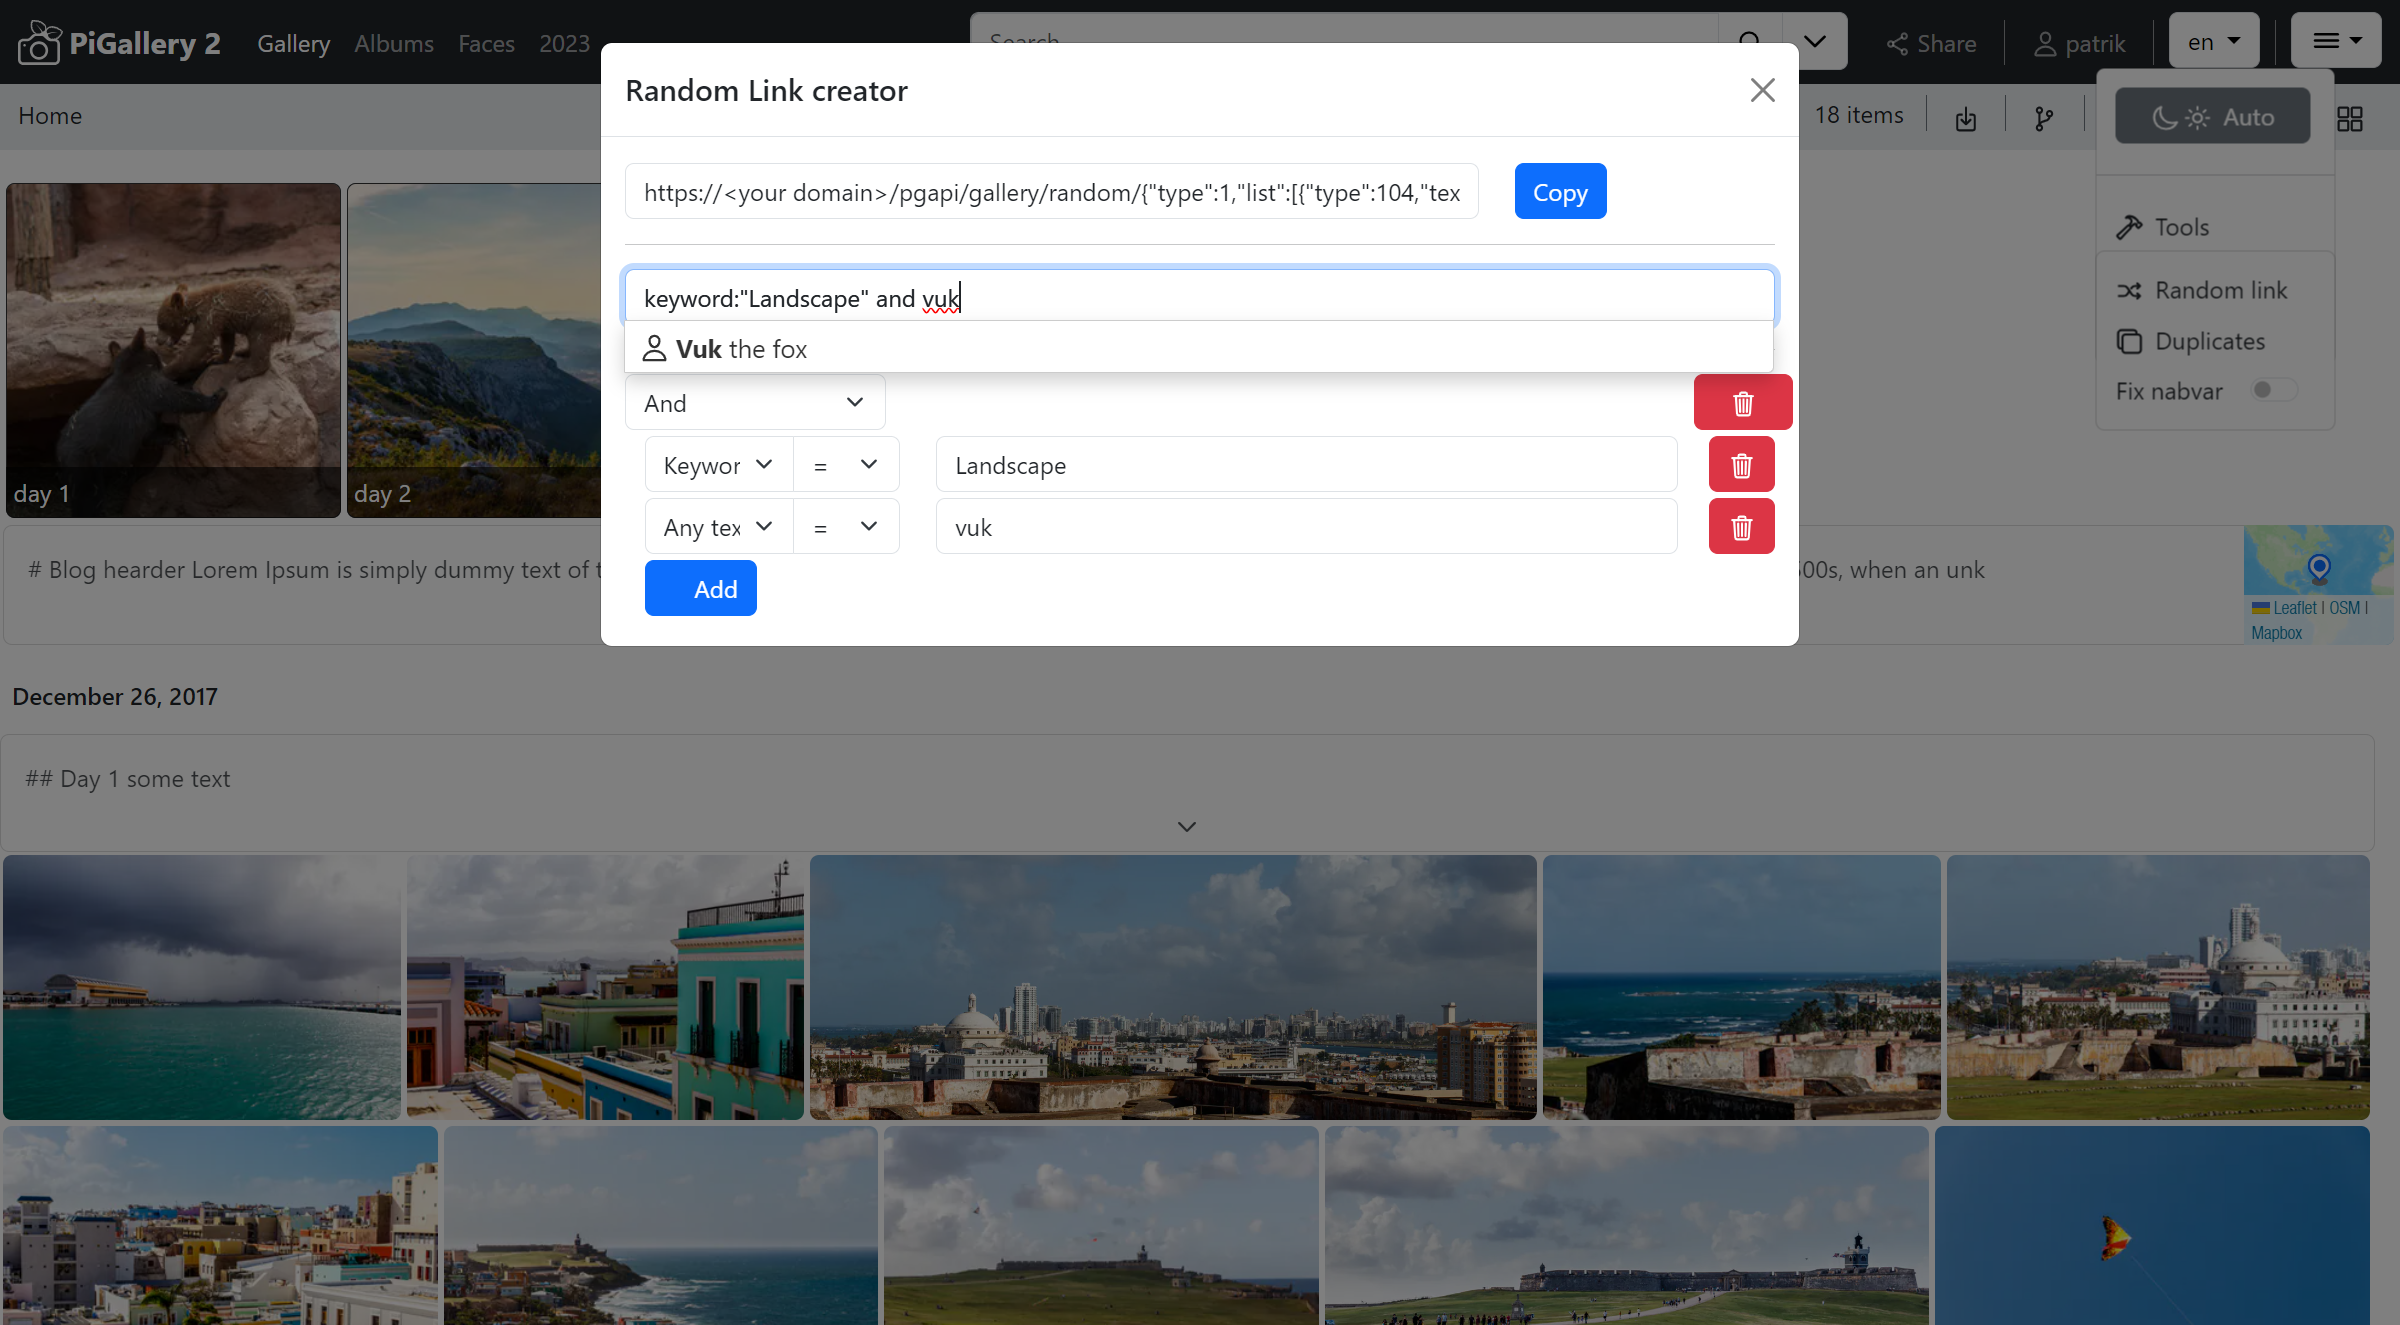Open the patrik user profile
The height and width of the screenshot is (1325, 2400).
[x=2080, y=43]
